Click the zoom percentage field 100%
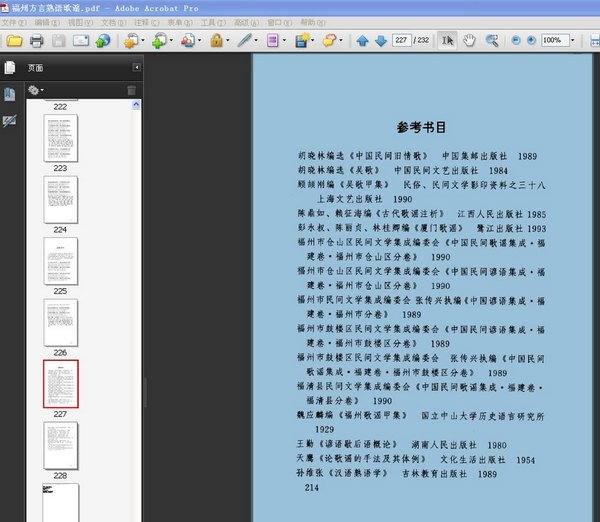Image resolution: width=600 pixels, height=522 pixels. (x=555, y=40)
